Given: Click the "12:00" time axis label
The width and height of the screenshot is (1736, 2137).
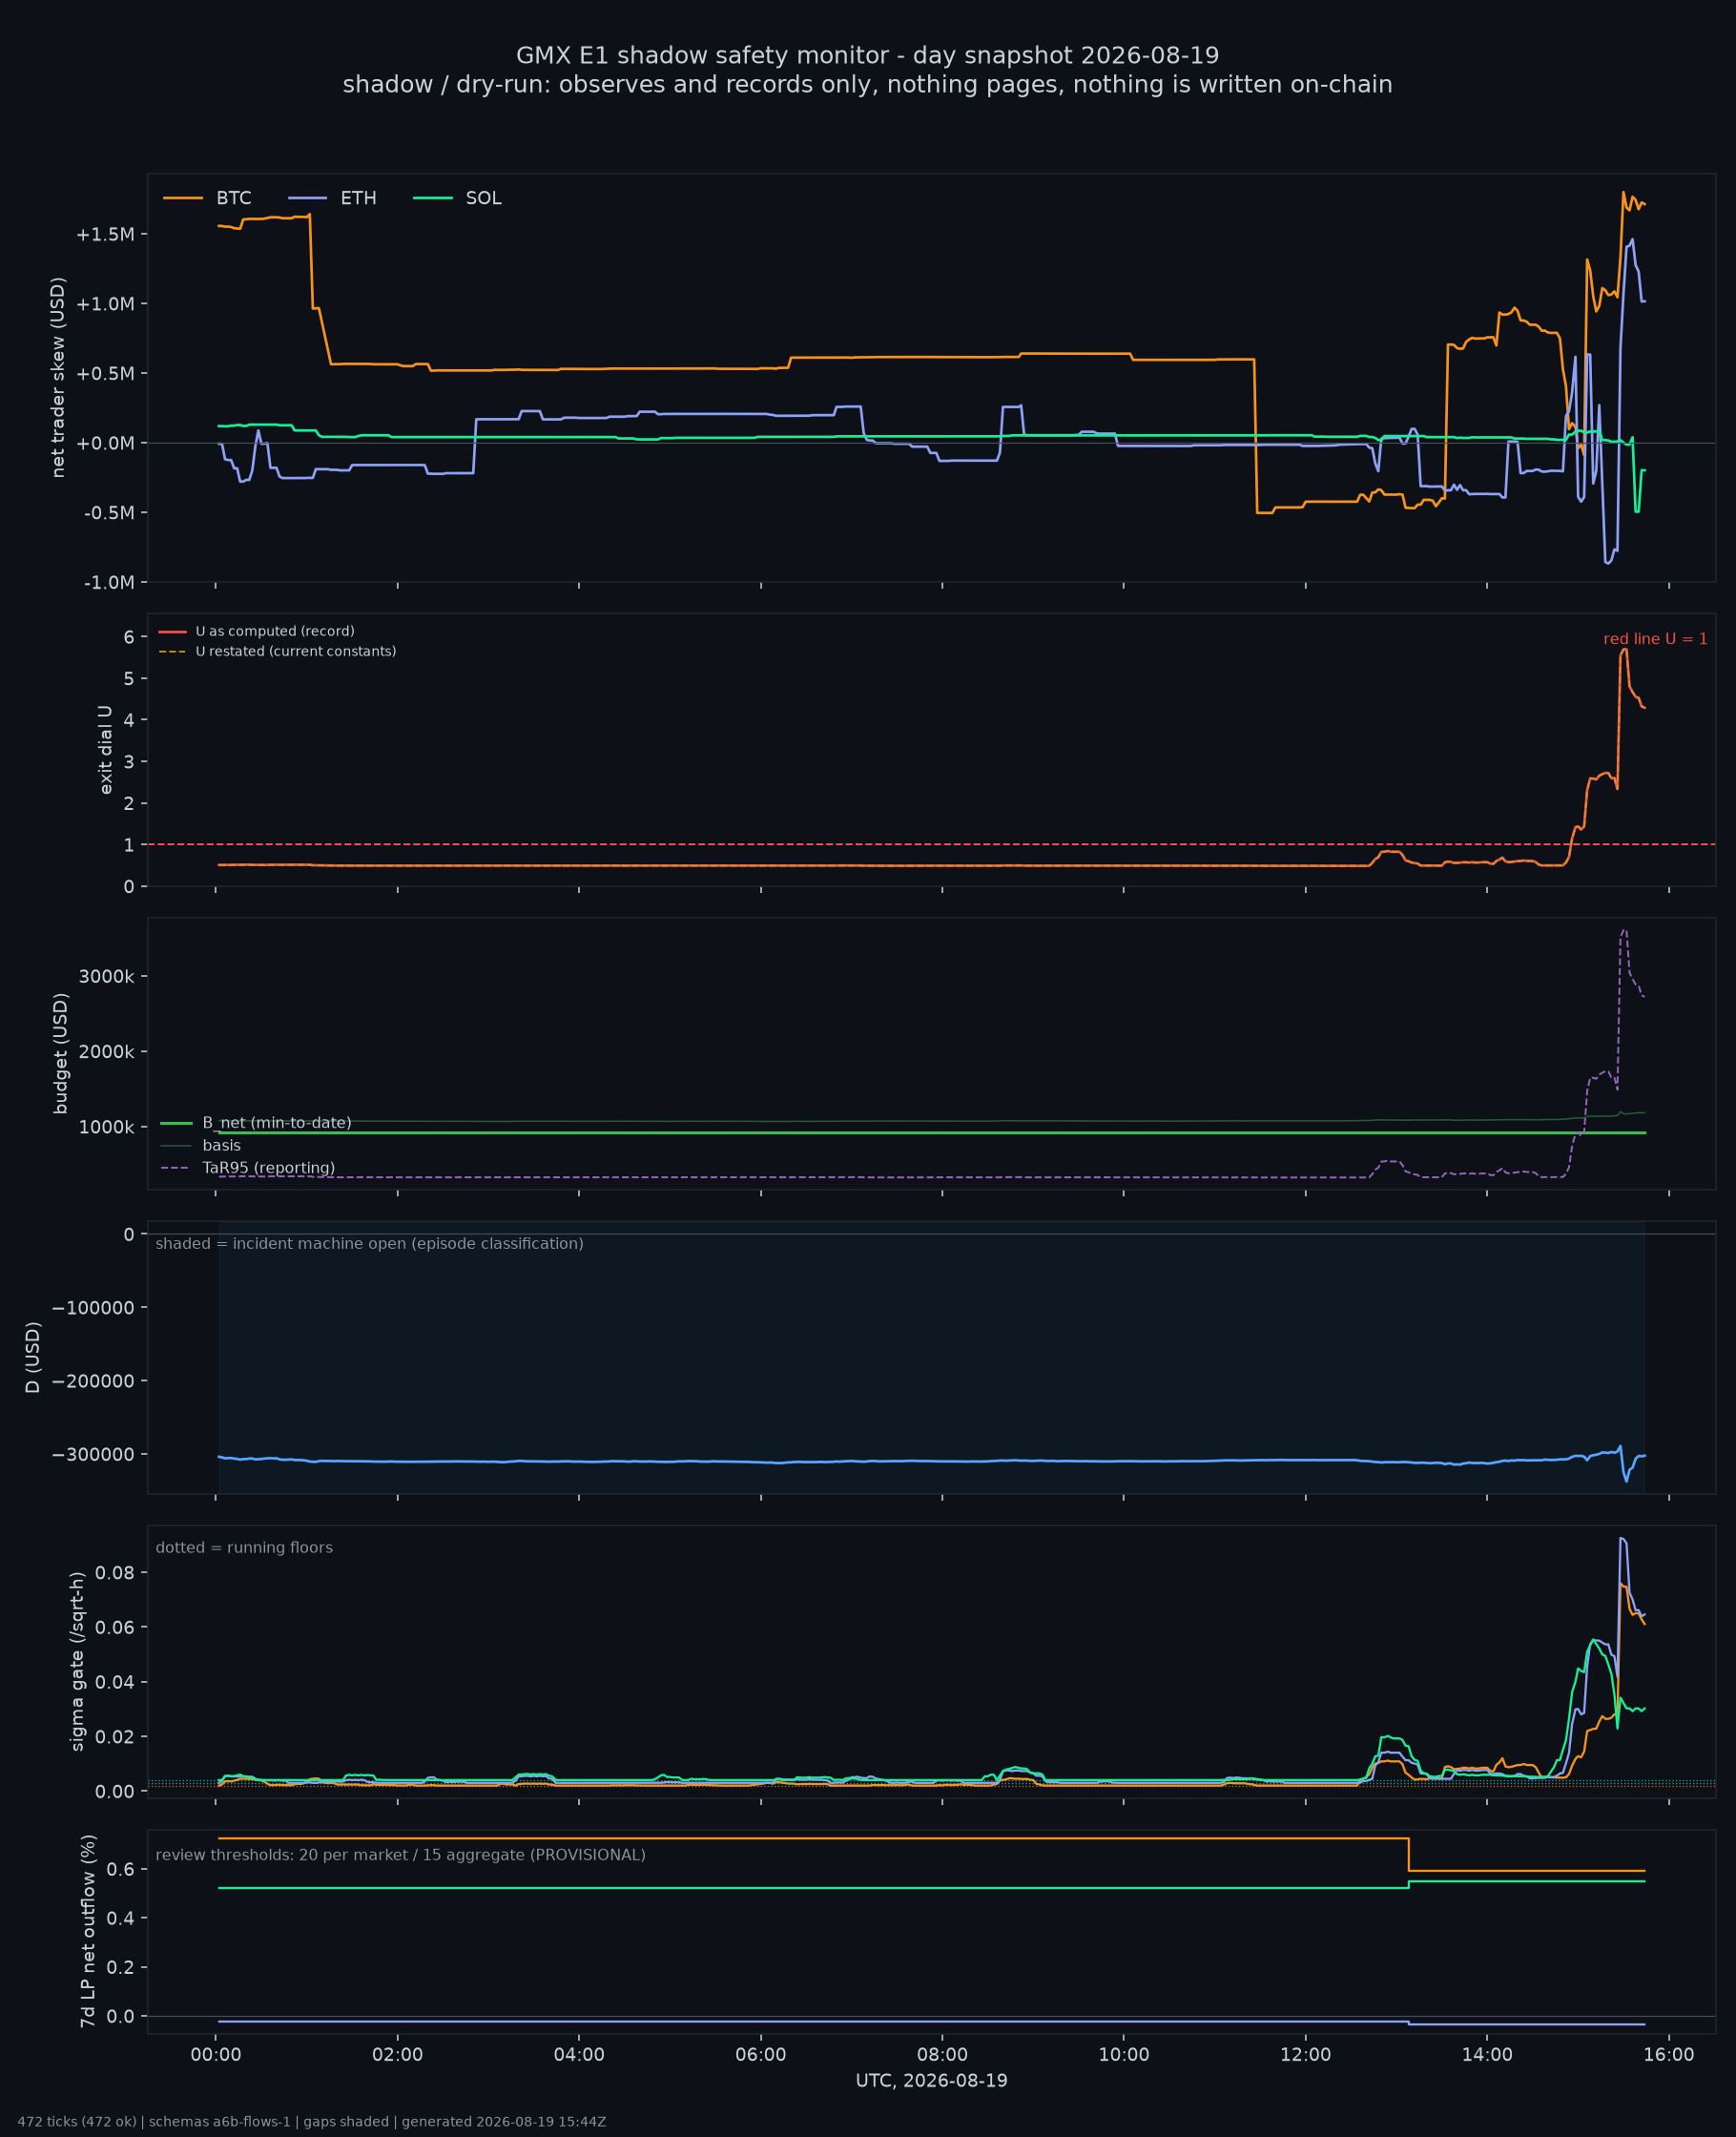Looking at the screenshot, I should coord(1305,2055).
